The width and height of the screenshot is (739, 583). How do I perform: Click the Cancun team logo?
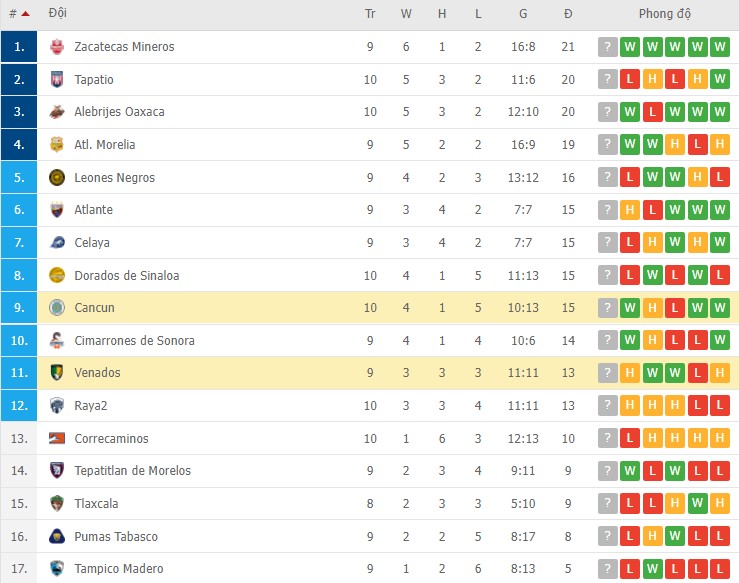57,308
